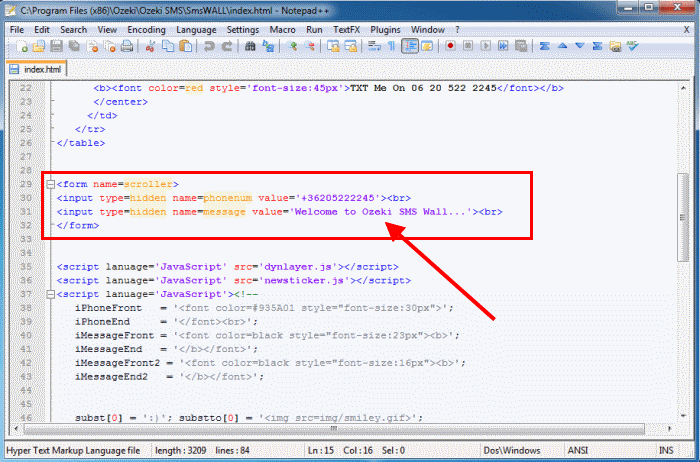Open user defined language dialog icon
Viewport: 700px width, 462px height.
pos(427,46)
